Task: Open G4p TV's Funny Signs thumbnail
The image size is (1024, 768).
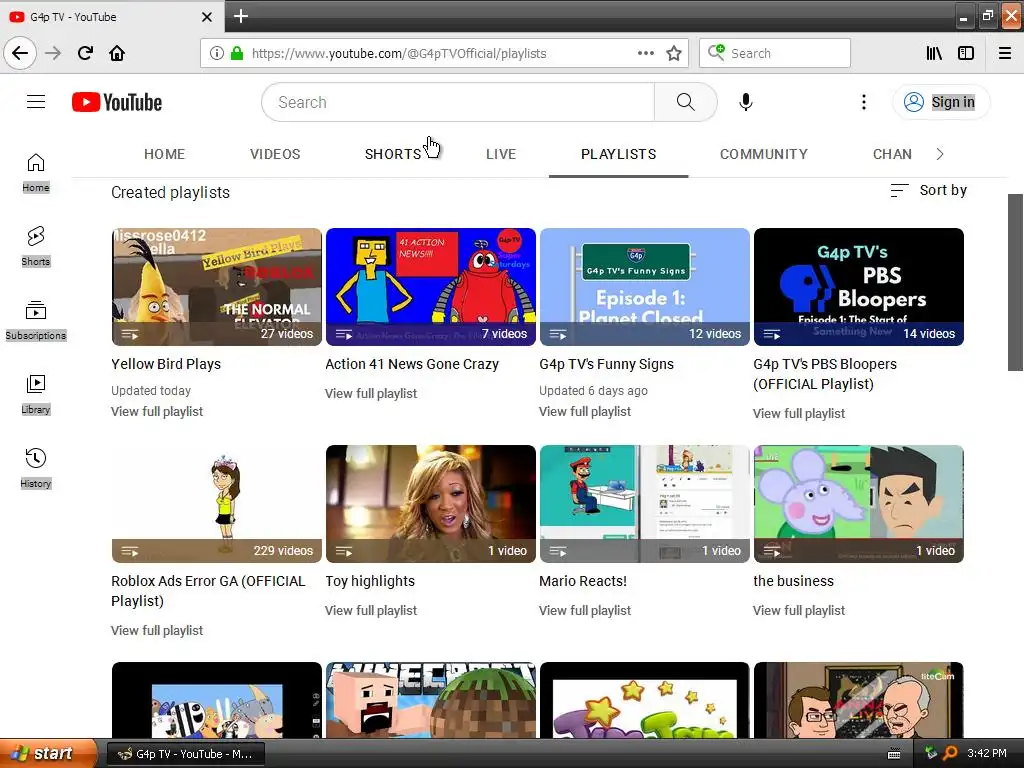Action: (645, 287)
